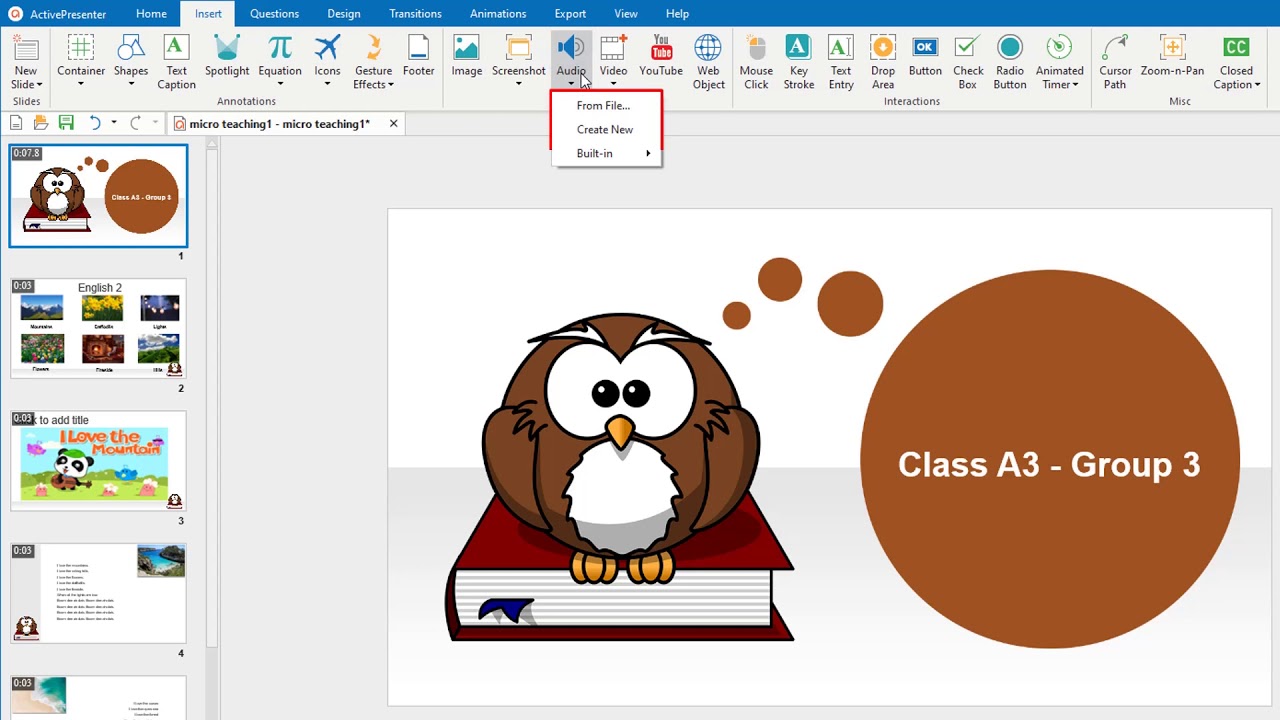Image resolution: width=1280 pixels, height=720 pixels.
Task: Choose From File... in the Audio menu
Action: (606, 105)
